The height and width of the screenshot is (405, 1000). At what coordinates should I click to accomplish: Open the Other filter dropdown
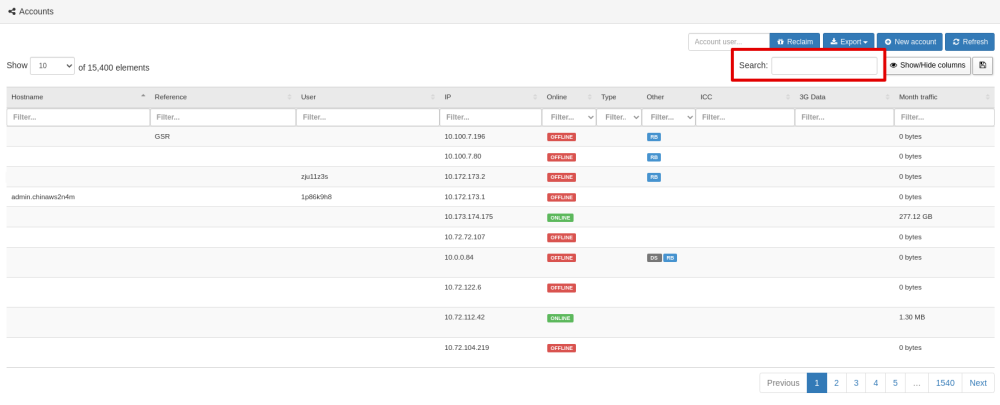pyautogui.click(x=668, y=117)
